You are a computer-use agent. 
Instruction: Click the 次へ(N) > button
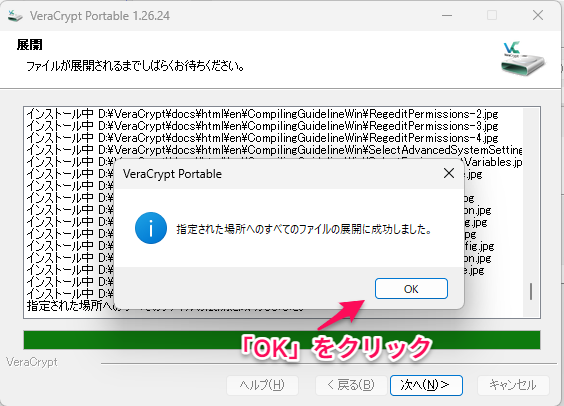(x=426, y=385)
